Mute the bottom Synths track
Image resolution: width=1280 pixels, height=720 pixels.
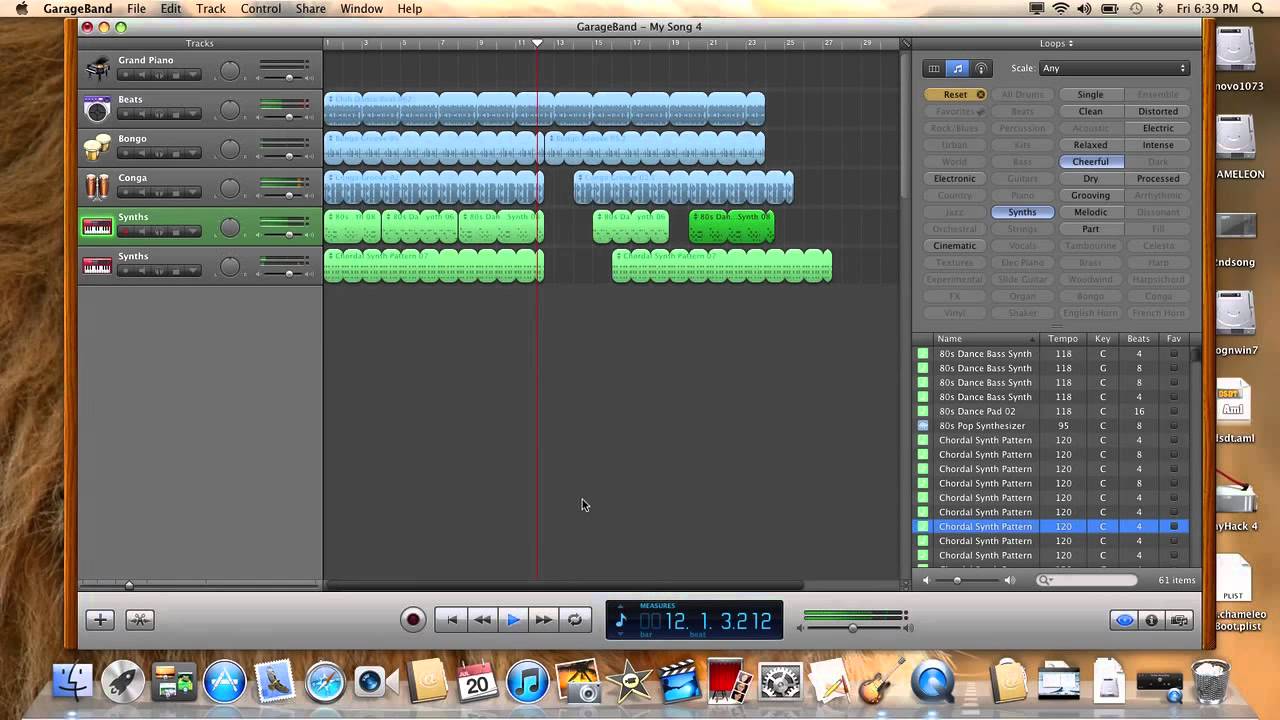coord(142,271)
